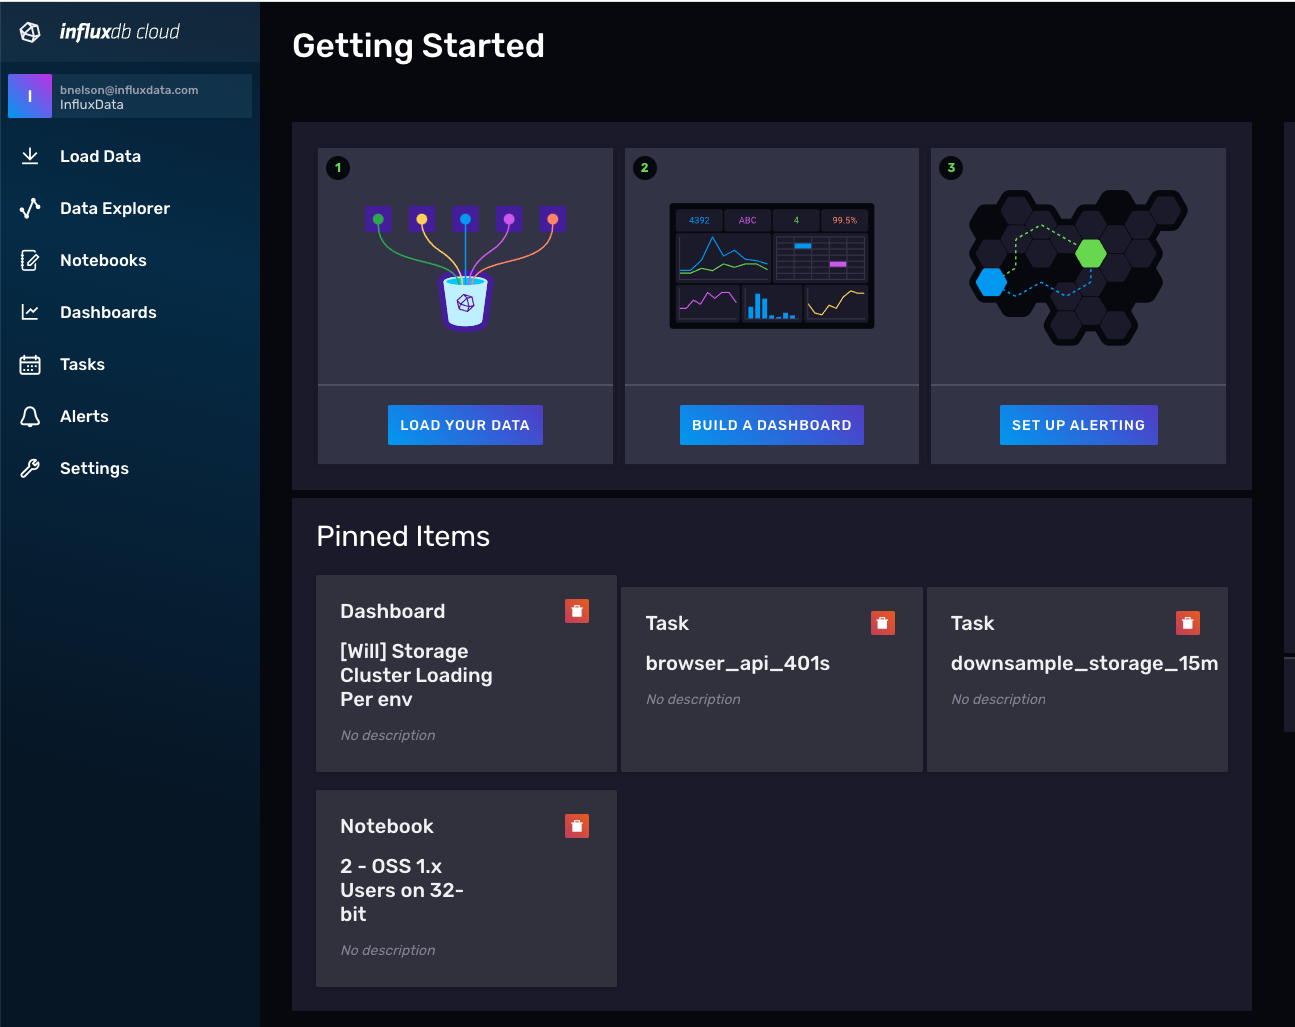Open the bnelson@influxdata.com account panel
This screenshot has height=1027, width=1295.
(129, 95)
